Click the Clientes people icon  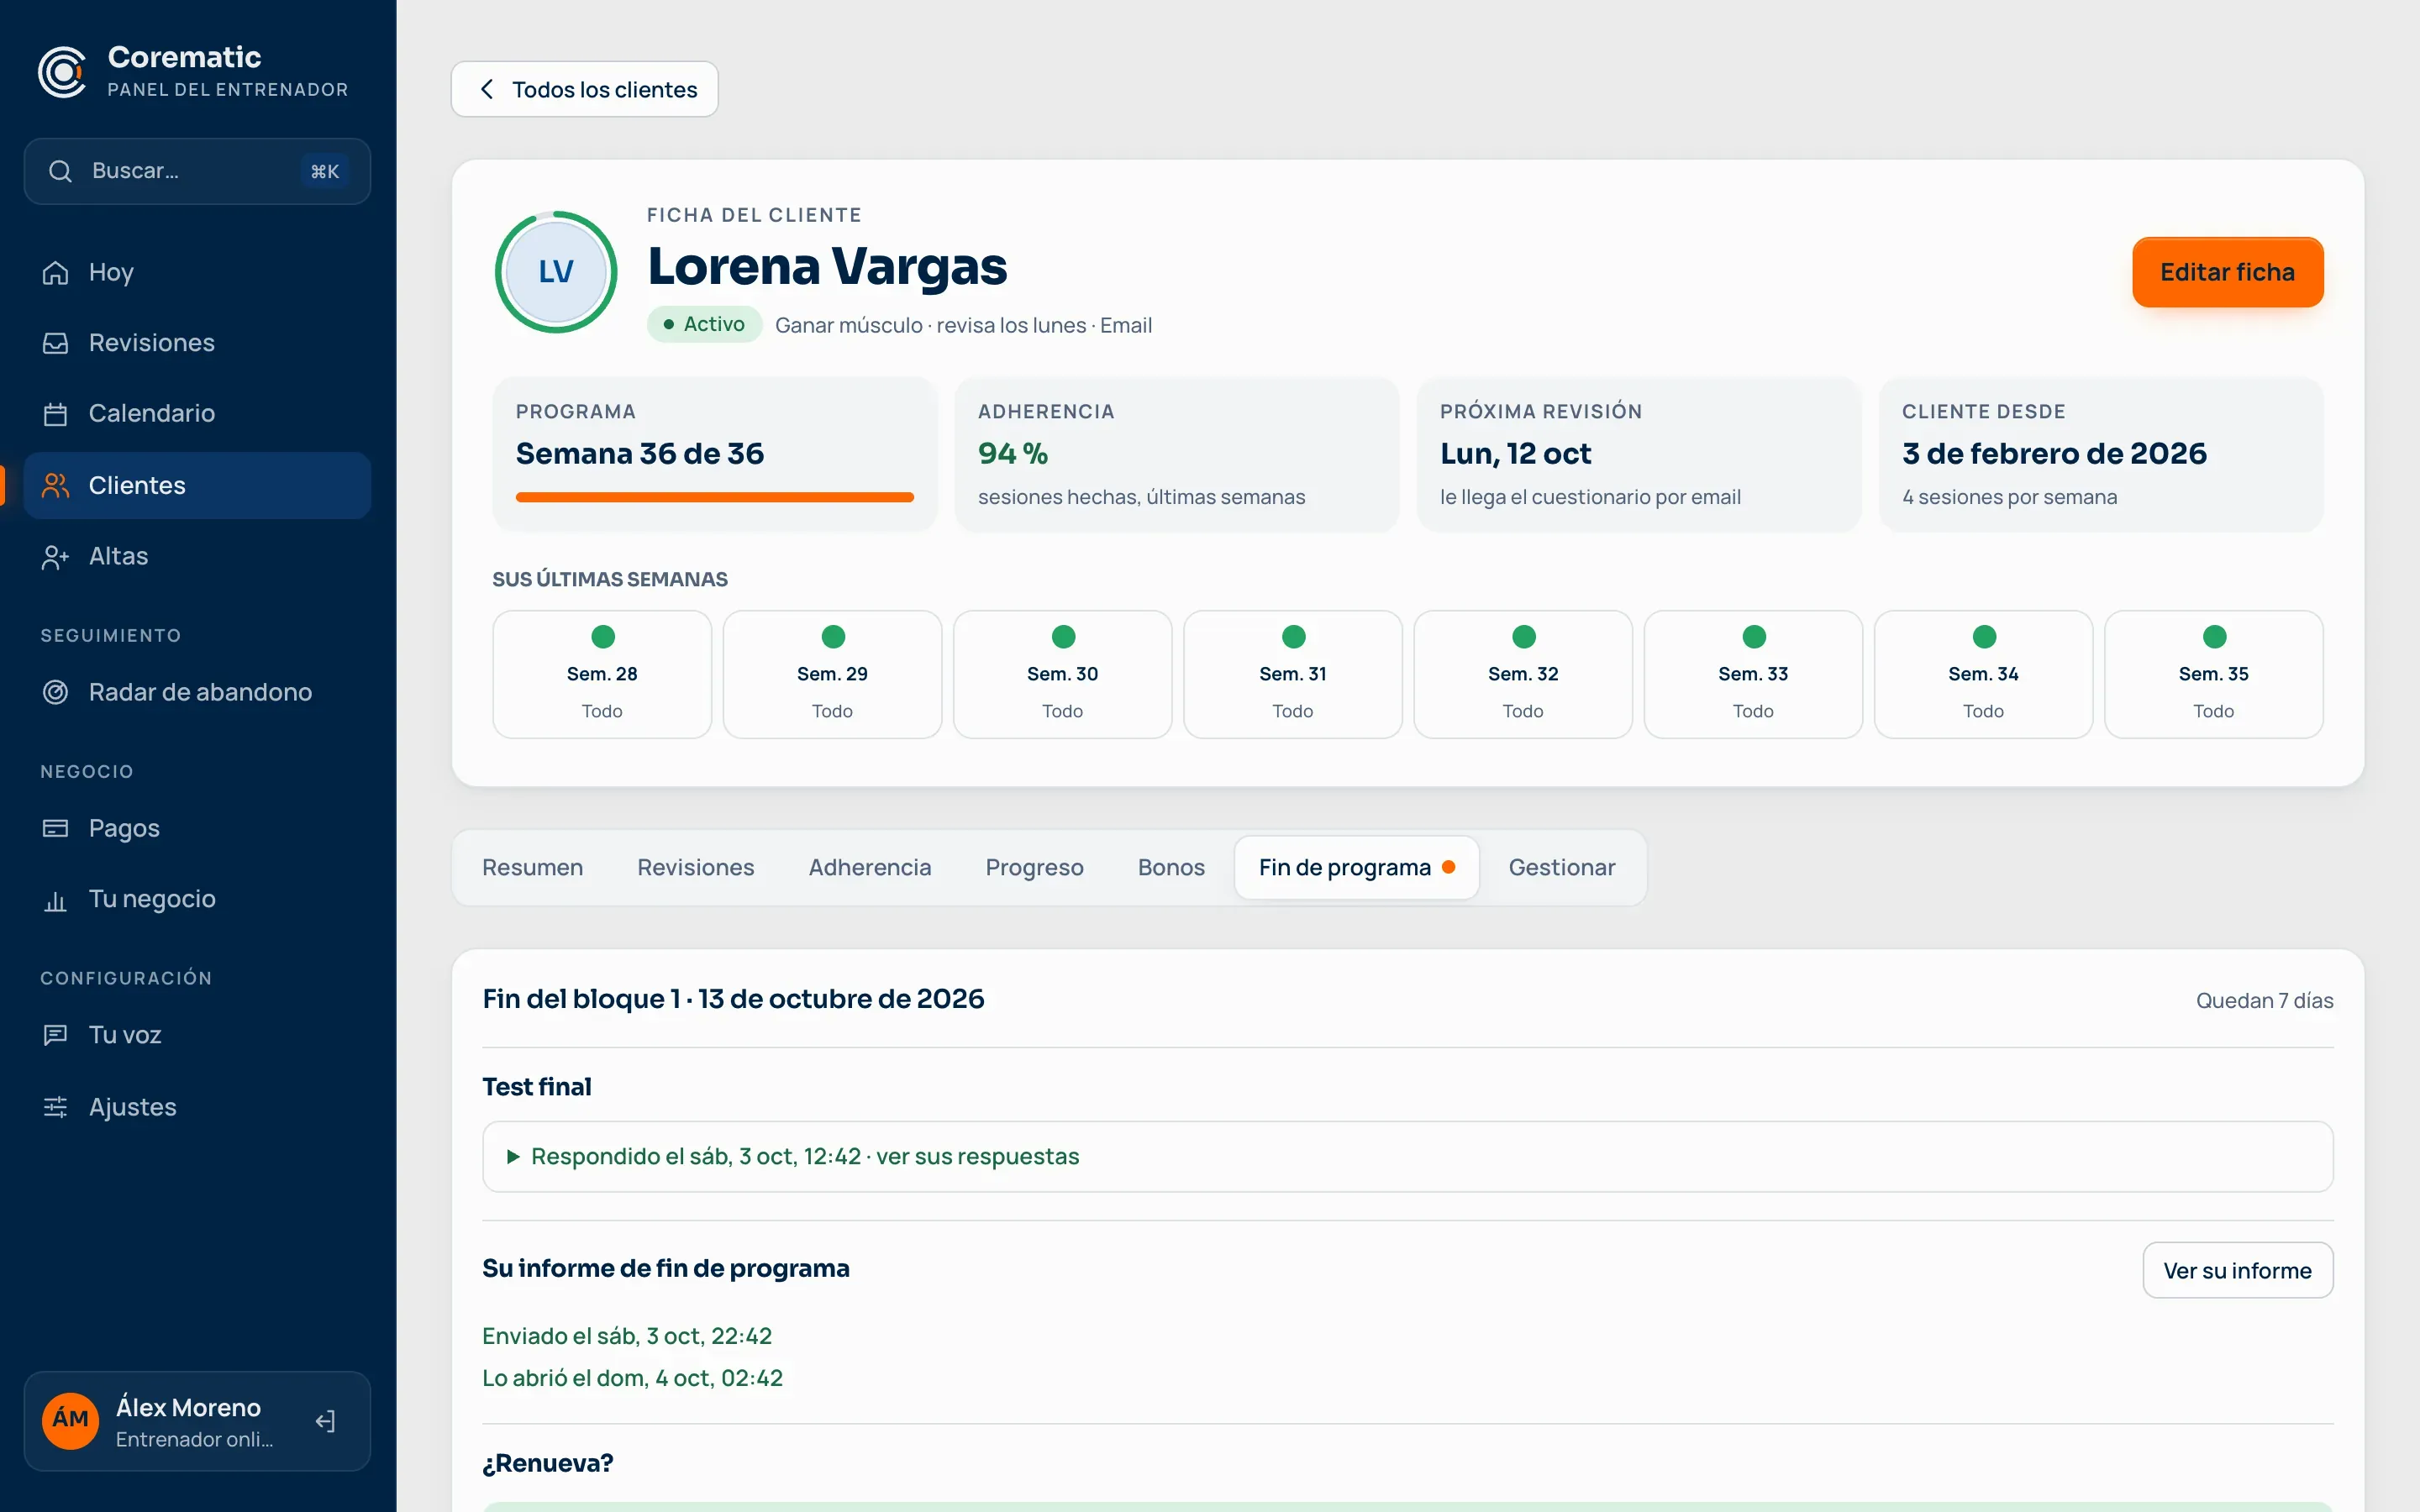point(55,485)
